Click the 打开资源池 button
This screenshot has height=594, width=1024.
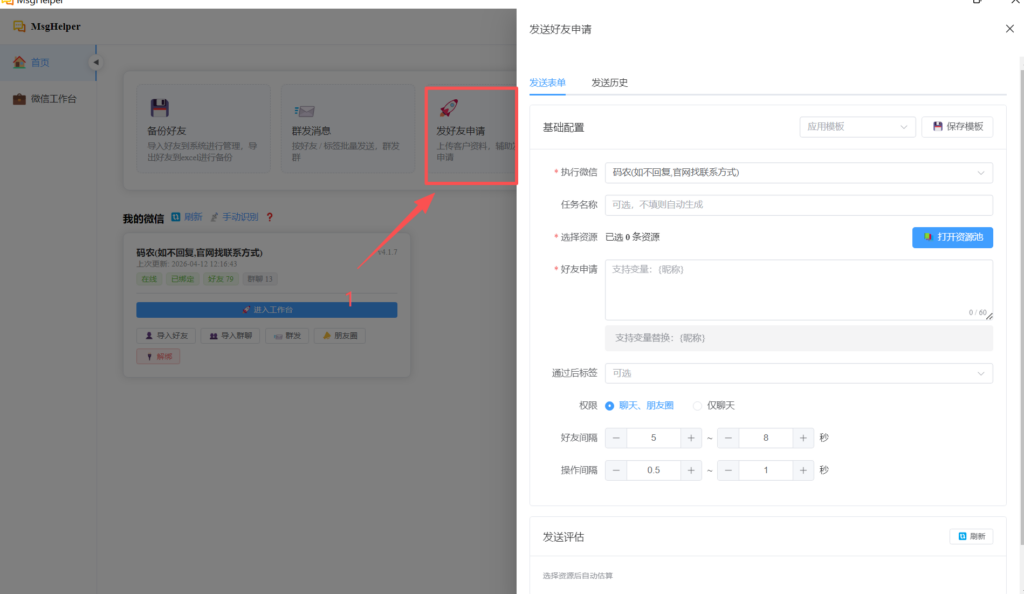[952, 237]
